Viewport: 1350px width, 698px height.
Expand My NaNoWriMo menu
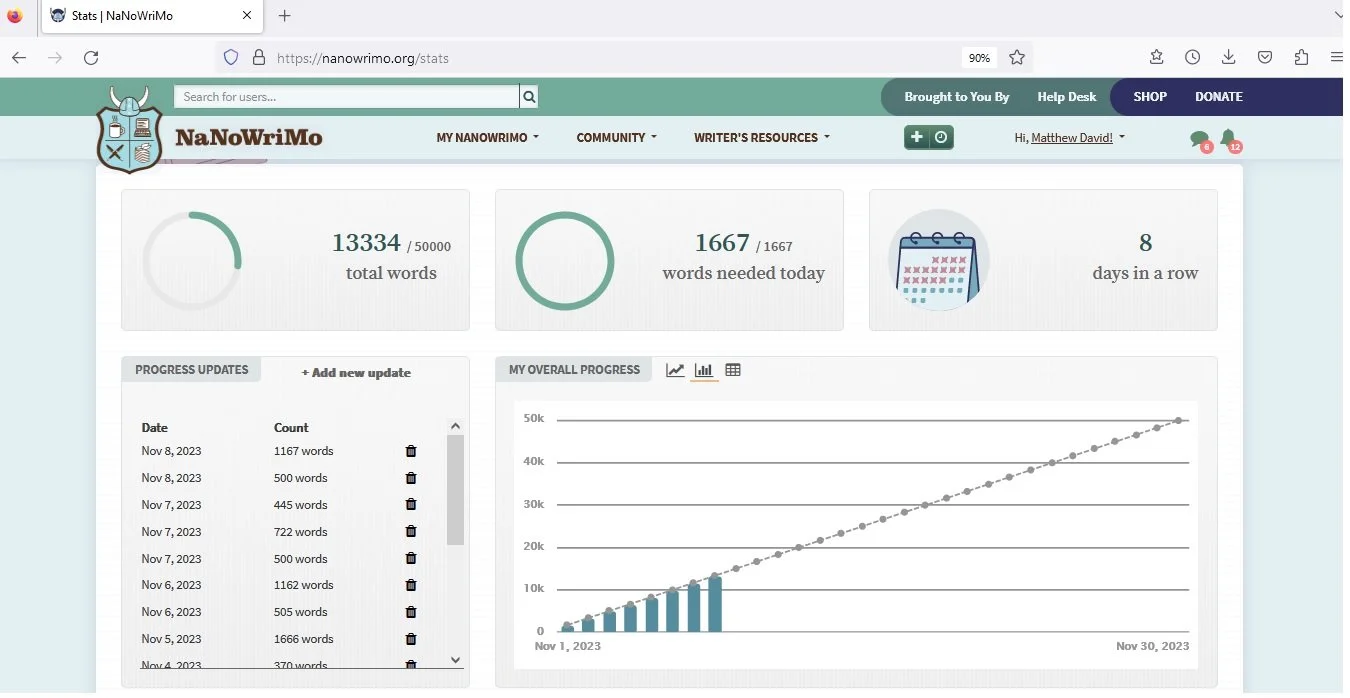[488, 138]
